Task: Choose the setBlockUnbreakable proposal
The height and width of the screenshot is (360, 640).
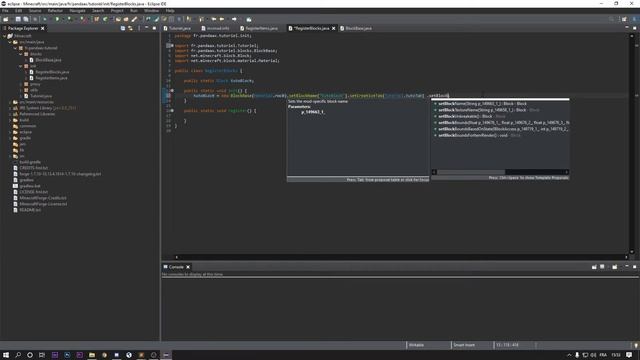Action: (500, 116)
